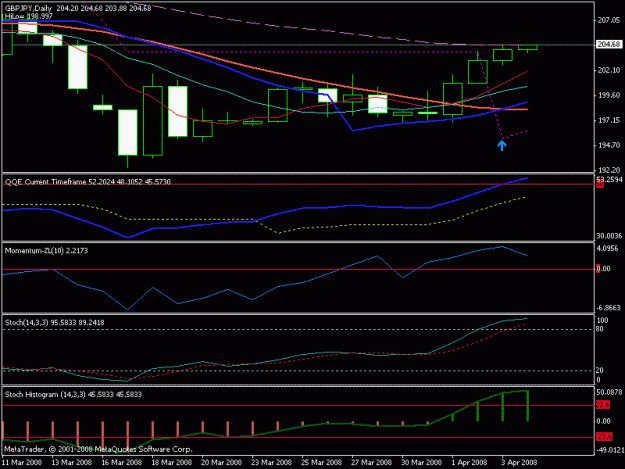Click the 30 Mar 2008 date label
This screenshot has height=469, width=625.
tap(422, 462)
